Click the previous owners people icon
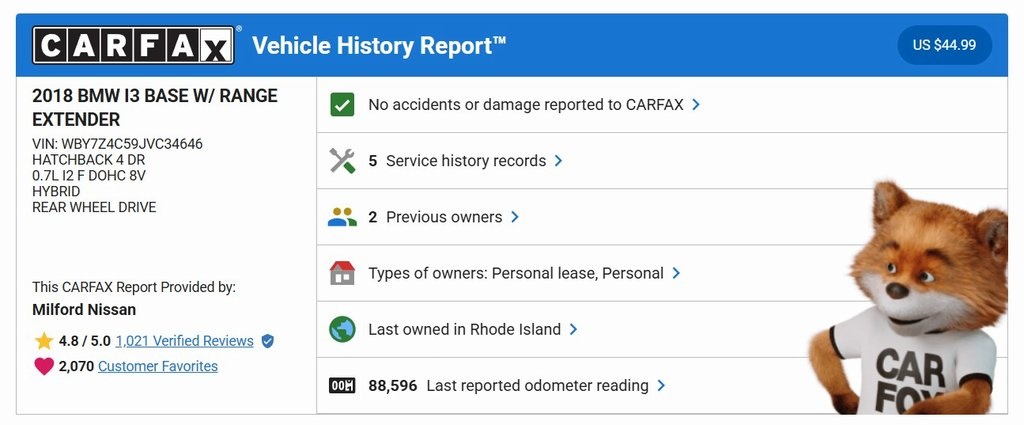 [x=342, y=217]
